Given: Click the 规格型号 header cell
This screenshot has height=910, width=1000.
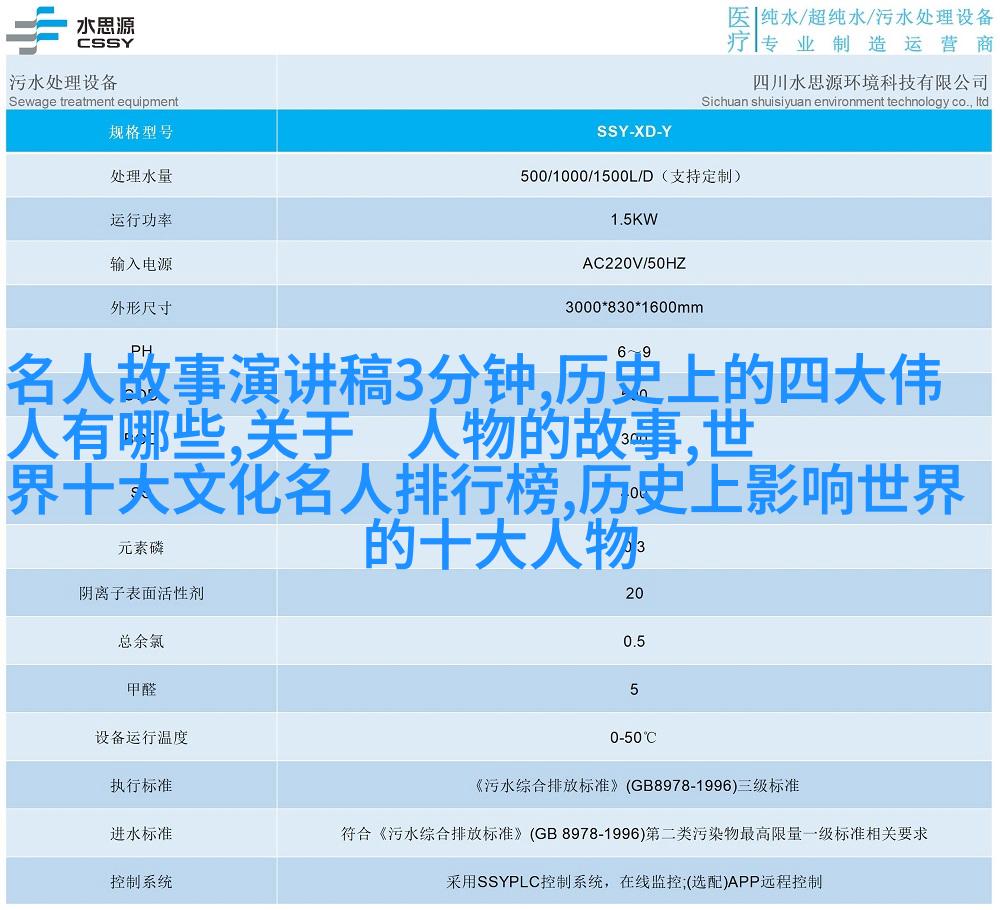Looking at the screenshot, I should click(x=141, y=132).
